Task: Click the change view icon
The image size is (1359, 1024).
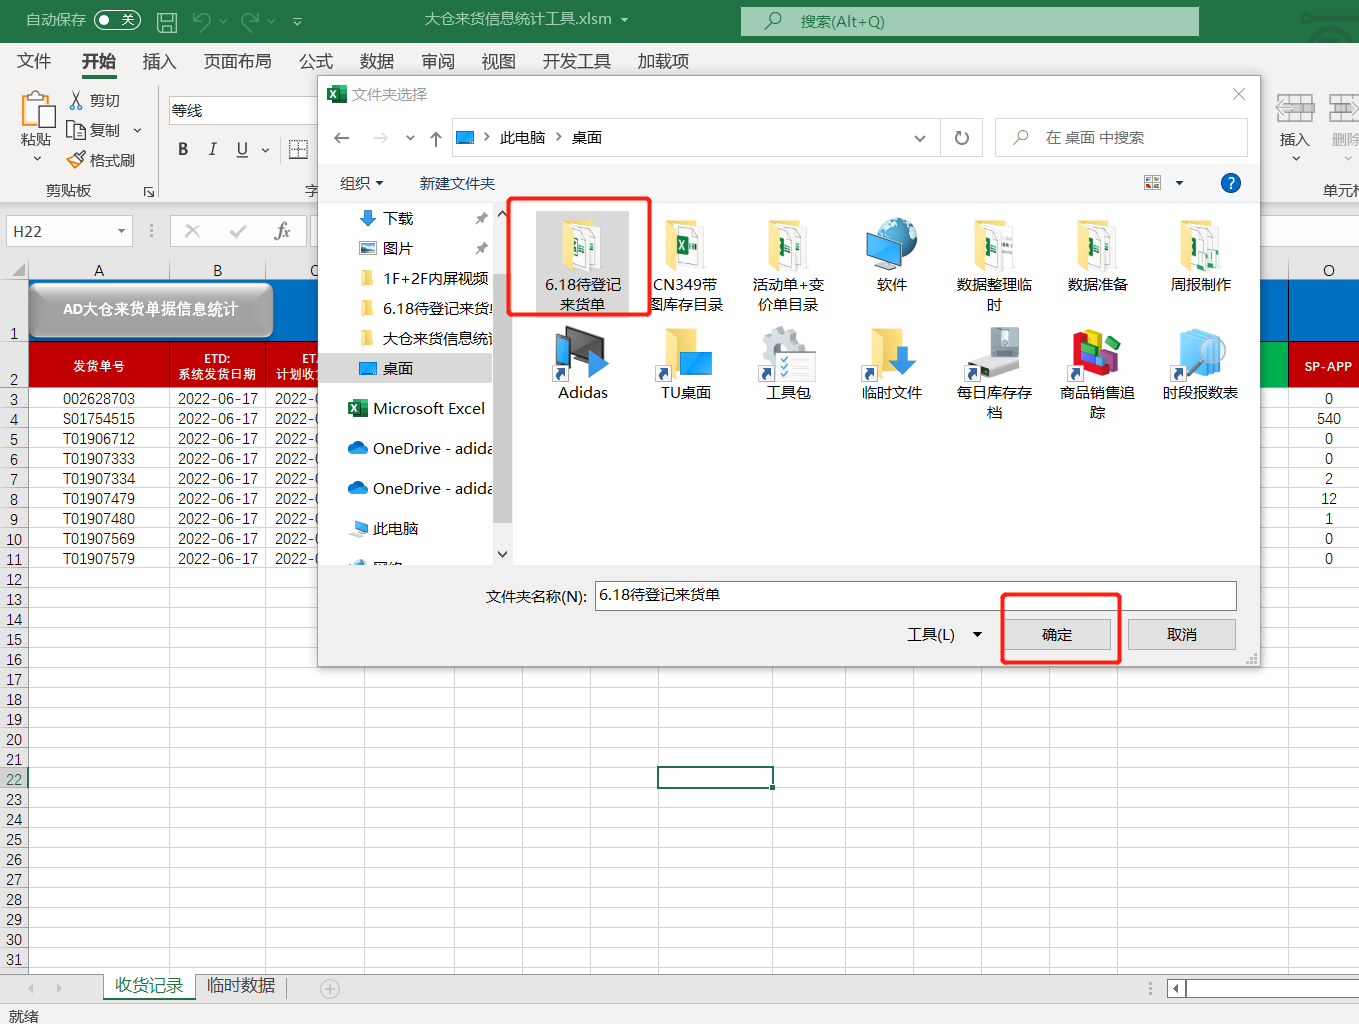Action: (x=1152, y=183)
